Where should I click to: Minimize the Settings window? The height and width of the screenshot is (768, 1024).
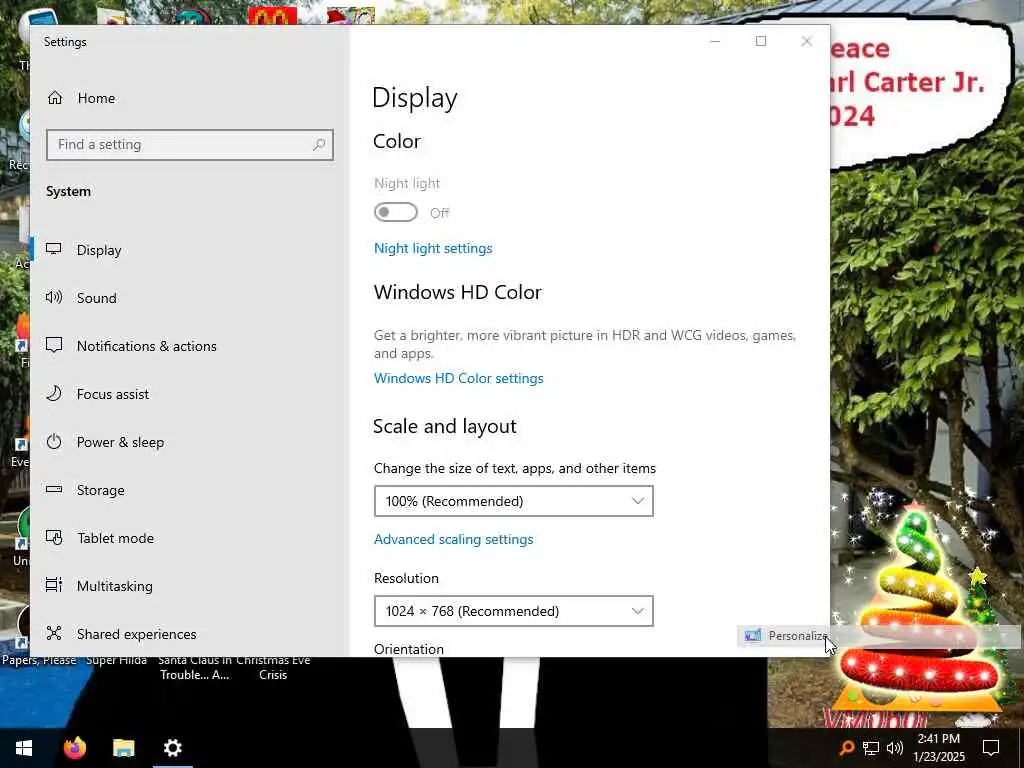click(x=715, y=41)
